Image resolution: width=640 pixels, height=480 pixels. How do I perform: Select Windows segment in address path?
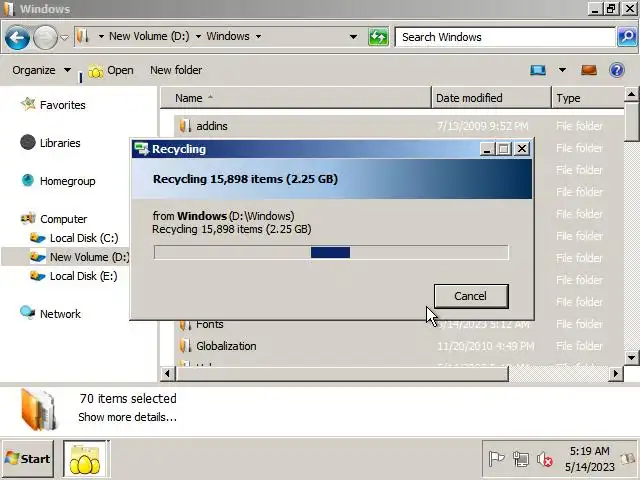[x=228, y=36]
